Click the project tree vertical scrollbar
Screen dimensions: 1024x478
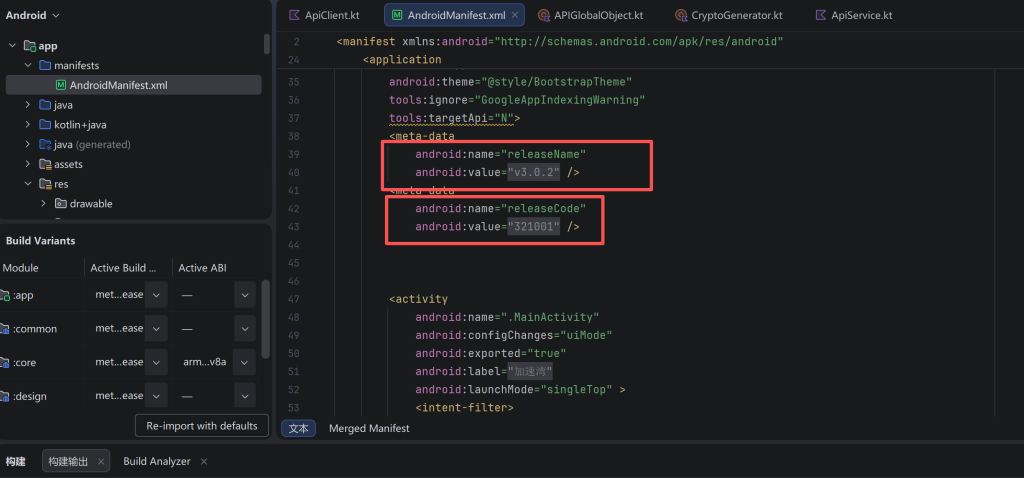click(266, 44)
